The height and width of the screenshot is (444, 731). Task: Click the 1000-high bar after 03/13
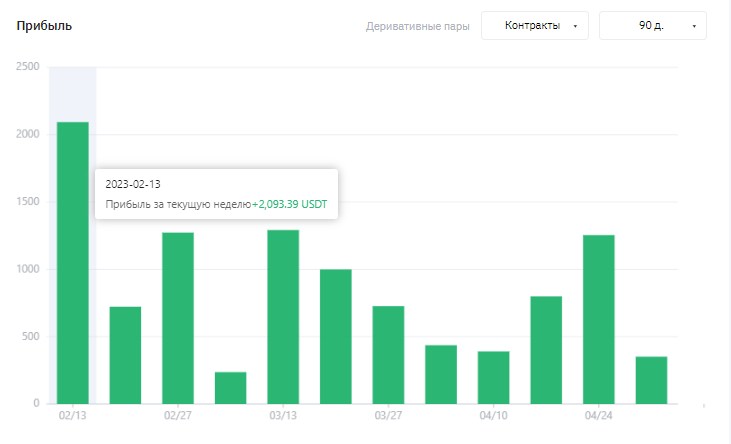click(x=336, y=336)
